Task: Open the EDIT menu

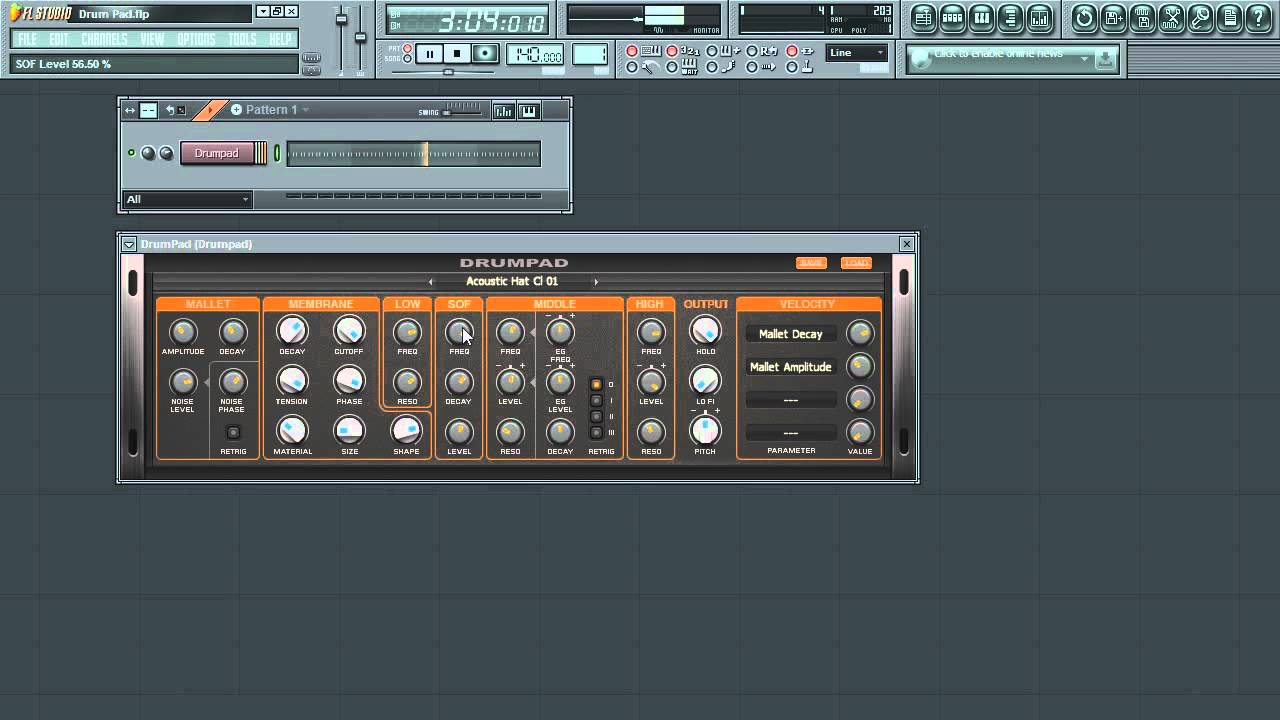Action: 59,39
